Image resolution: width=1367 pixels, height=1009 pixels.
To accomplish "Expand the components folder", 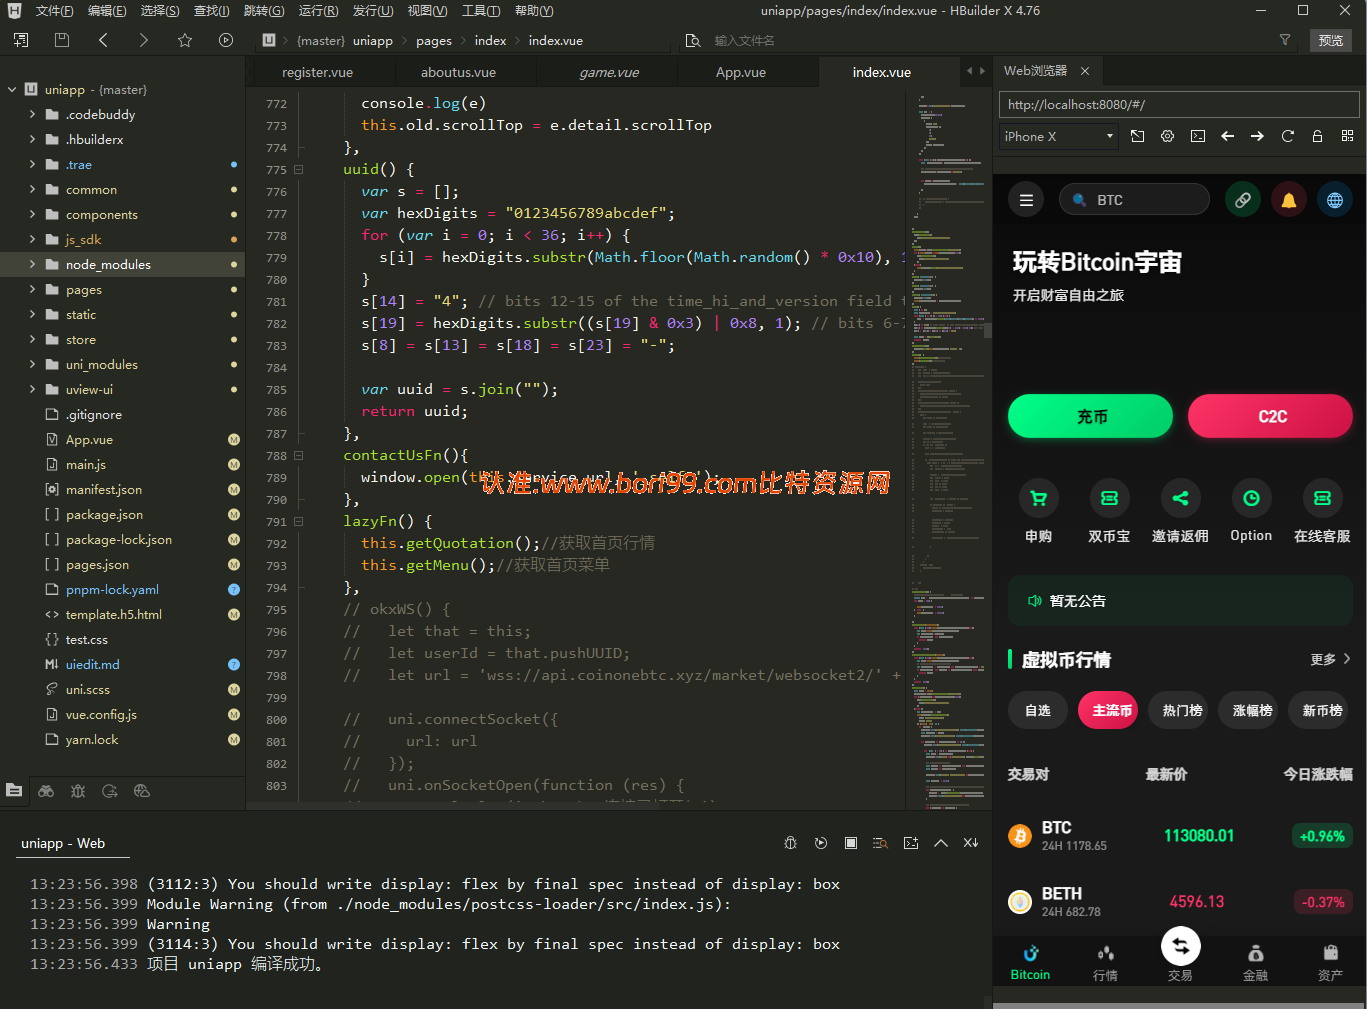I will coord(32,214).
